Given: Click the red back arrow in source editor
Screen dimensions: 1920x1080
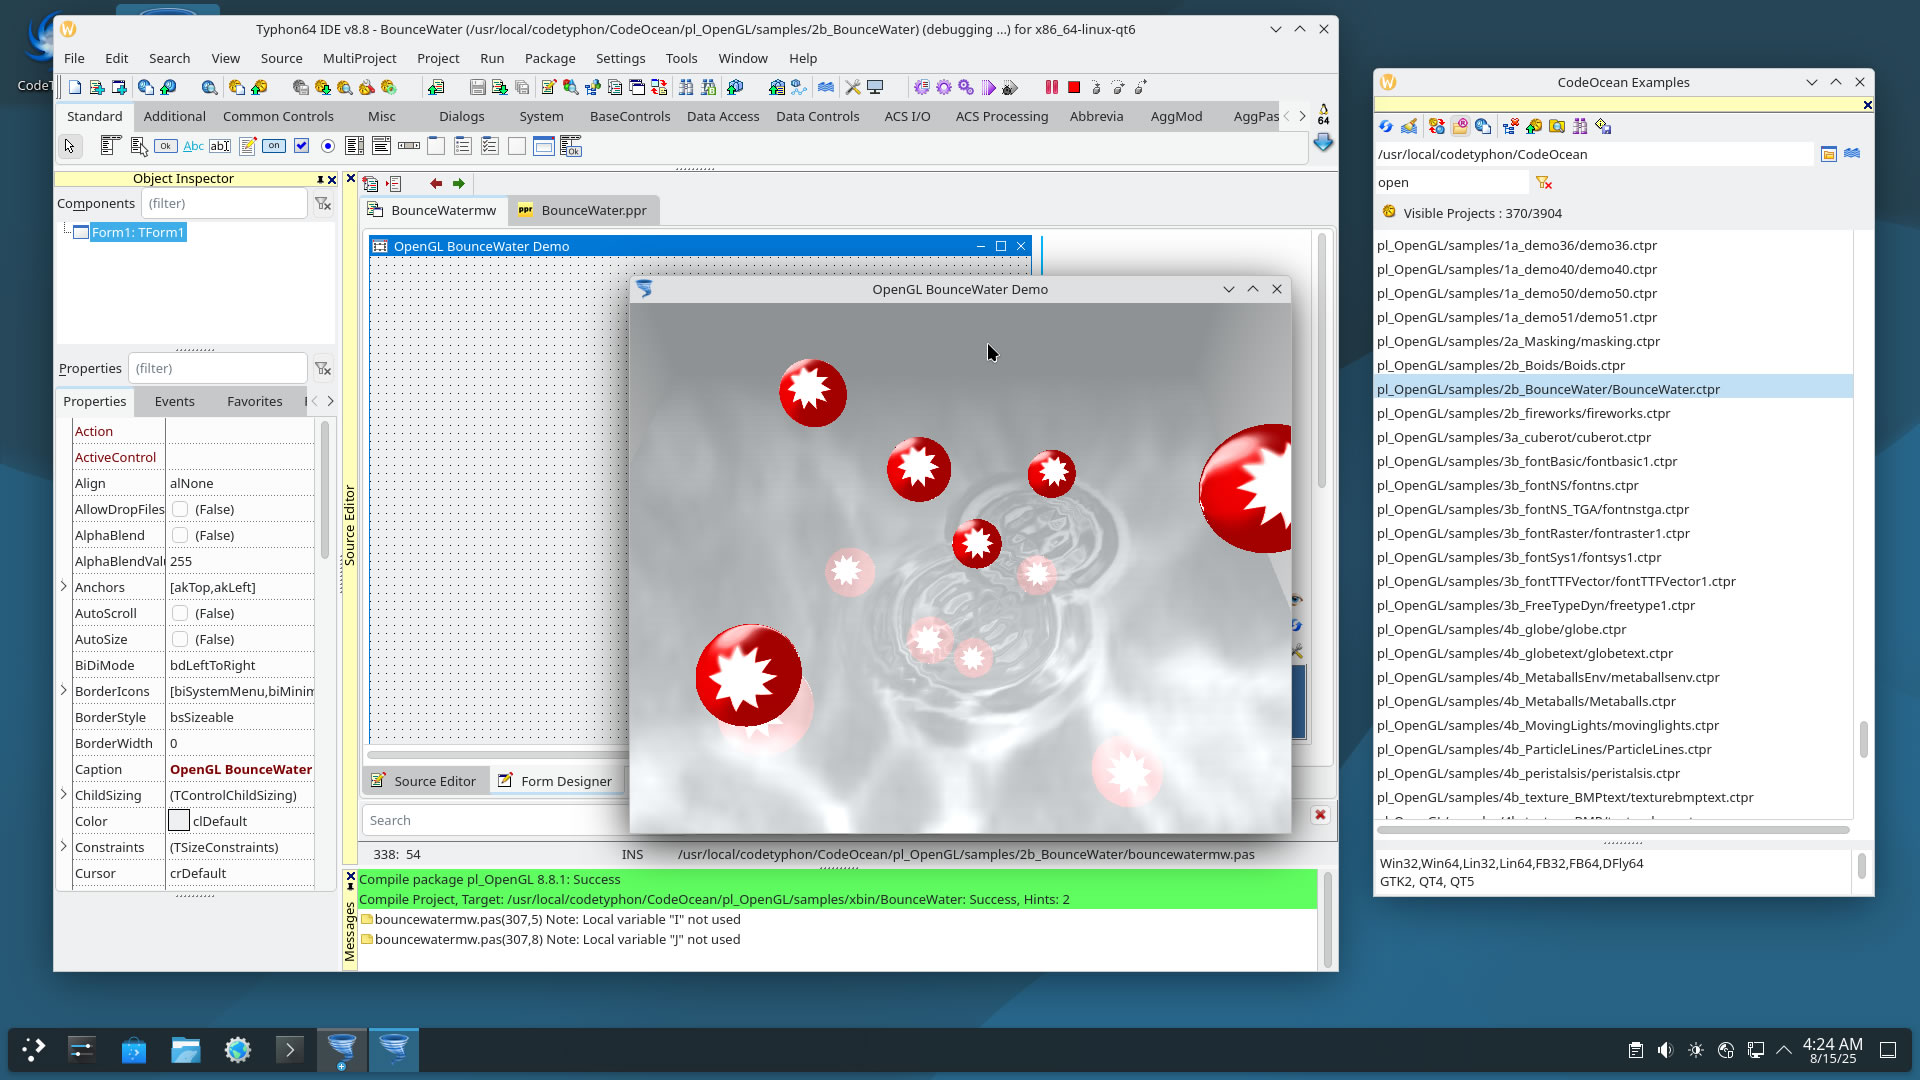Looking at the screenshot, I should click(436, 183).
